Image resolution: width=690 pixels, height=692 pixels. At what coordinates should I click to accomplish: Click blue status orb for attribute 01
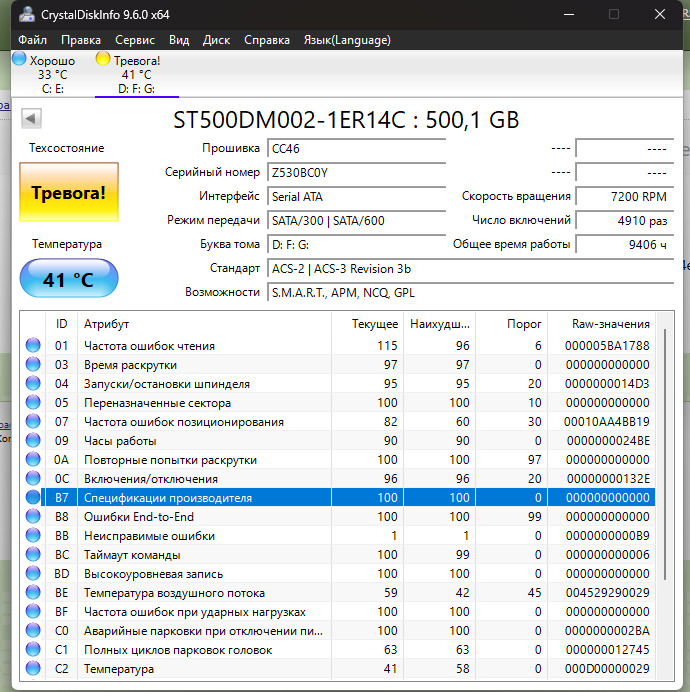pos(34,346)
